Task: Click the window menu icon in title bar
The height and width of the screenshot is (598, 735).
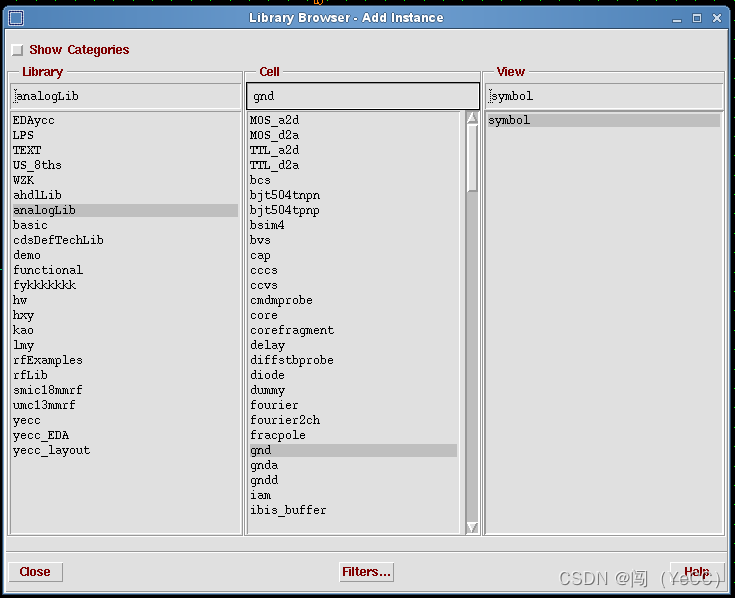Action: [16, 18]
